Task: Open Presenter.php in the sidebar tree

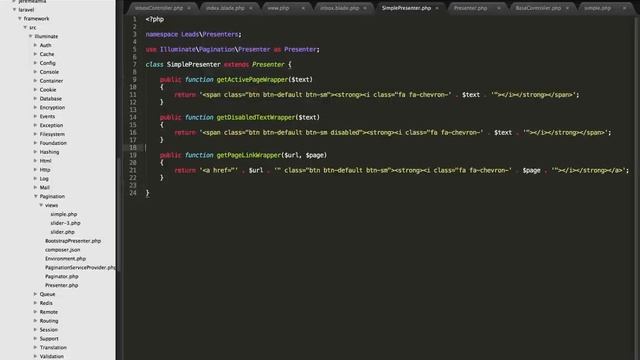Action: (62, 285)
